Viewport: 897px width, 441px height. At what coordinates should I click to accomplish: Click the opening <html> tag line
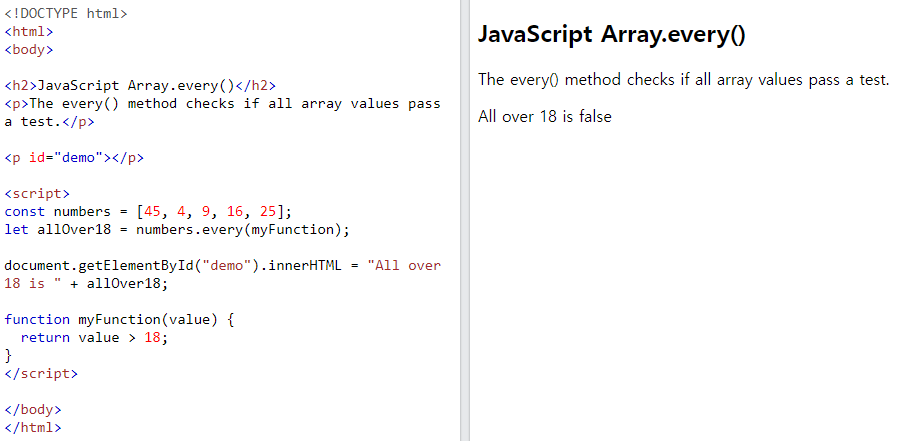point(29,31)
